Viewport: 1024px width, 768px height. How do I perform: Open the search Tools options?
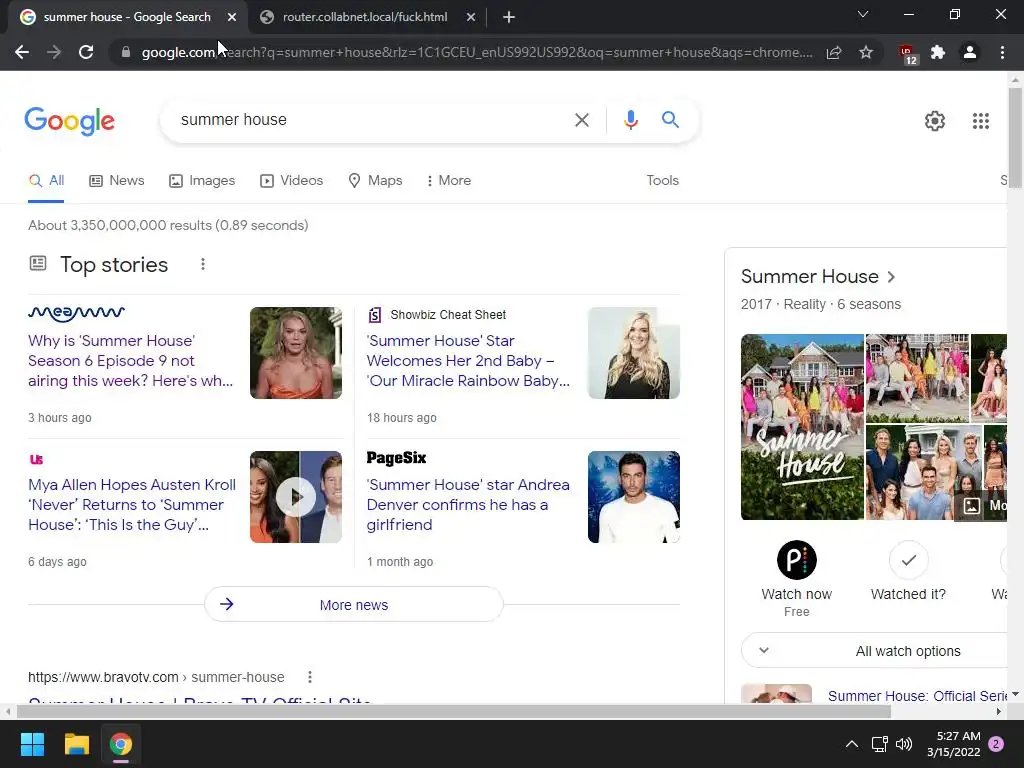(x=662, y=180)
